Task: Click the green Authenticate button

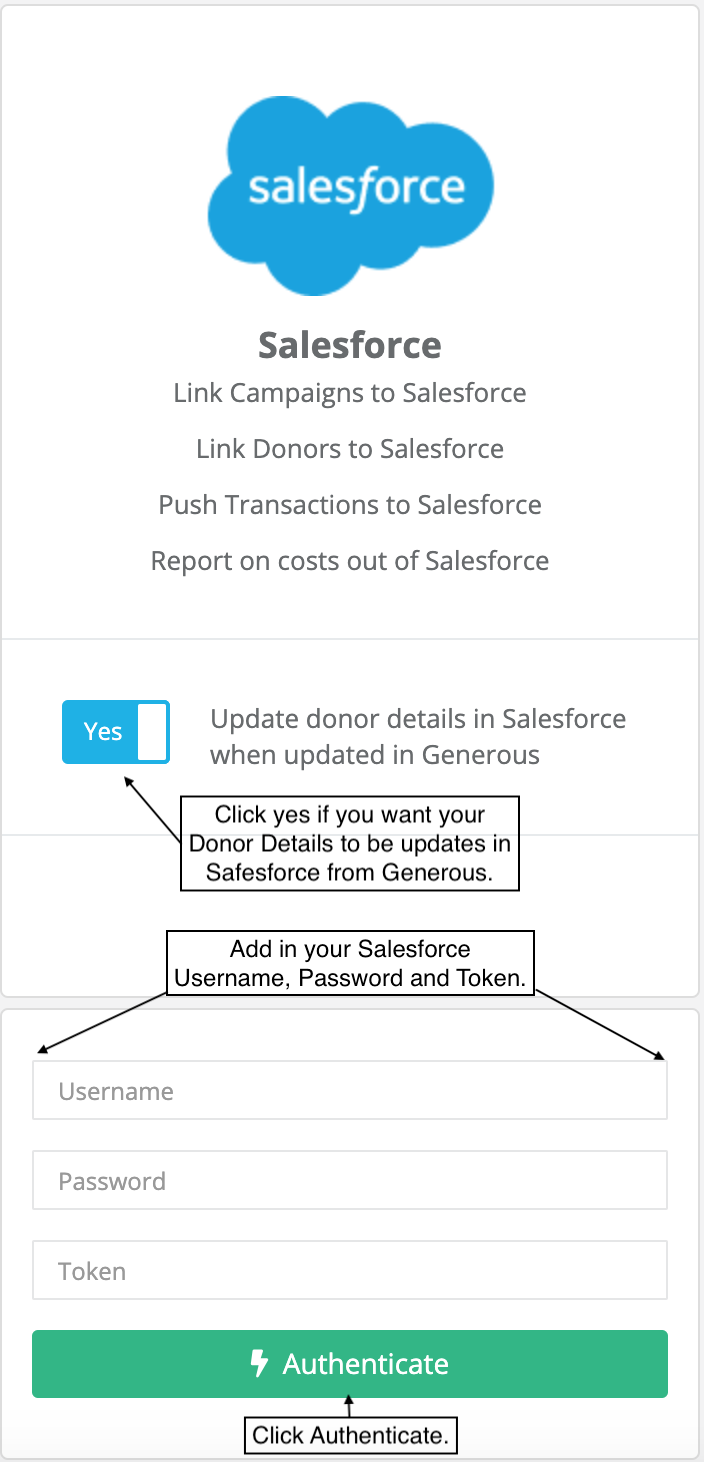Action: pyautogui.click(x=350, y=1363)
